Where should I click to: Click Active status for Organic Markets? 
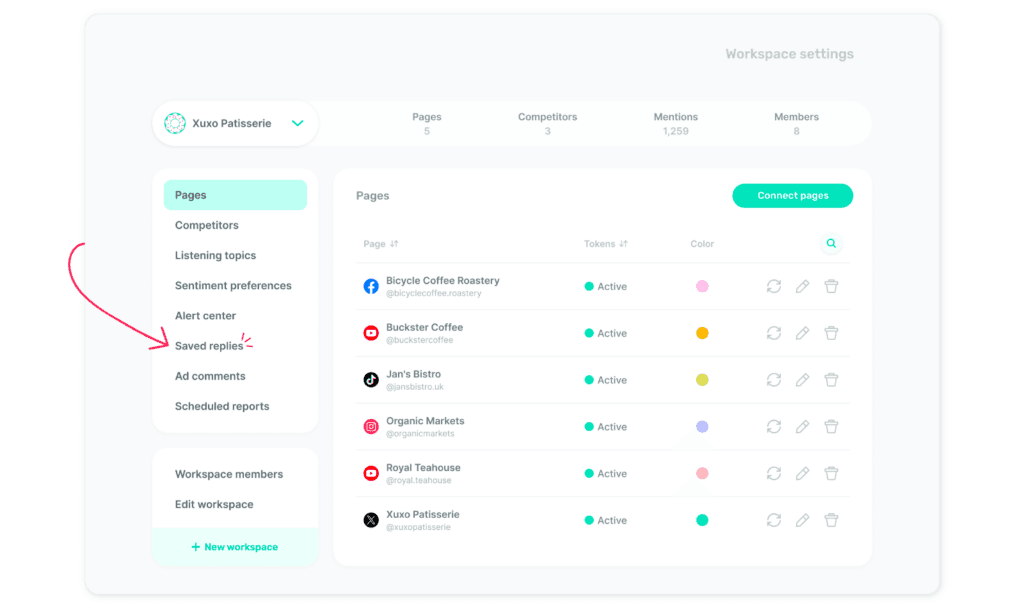point(605,426)
